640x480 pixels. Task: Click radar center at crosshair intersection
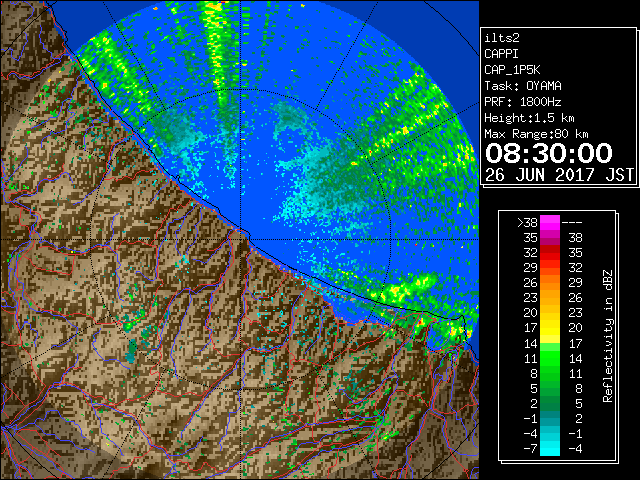pyautogui.click(x=241, y=240)
